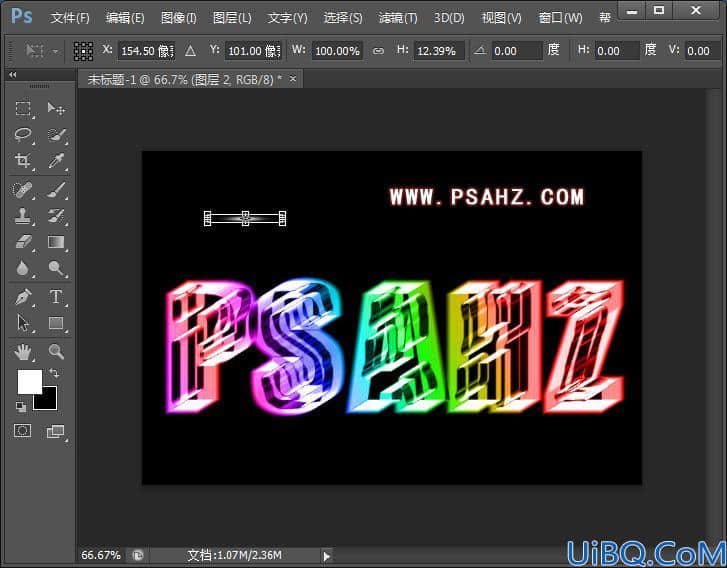This screenshot has width=727, height=568.
Task: Select the Move tool
Action: [x=56, y=108]
